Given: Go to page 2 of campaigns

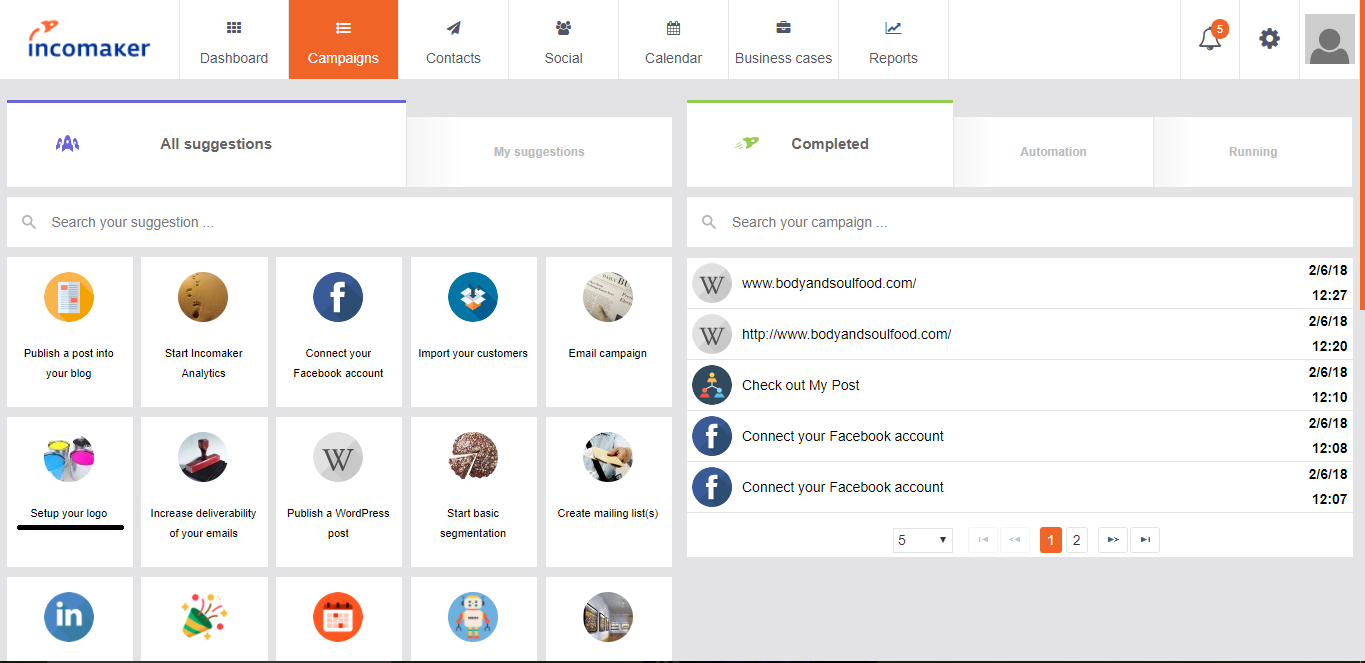Looking at the screenshot, I should (x=1076, y=540).
